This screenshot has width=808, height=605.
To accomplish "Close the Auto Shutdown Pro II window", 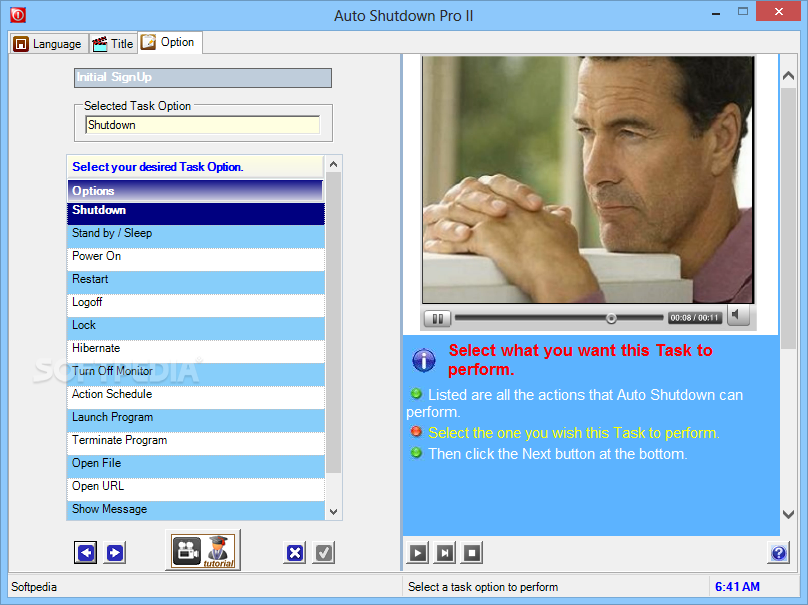I will pyautogui.click(x=779, y=11).
